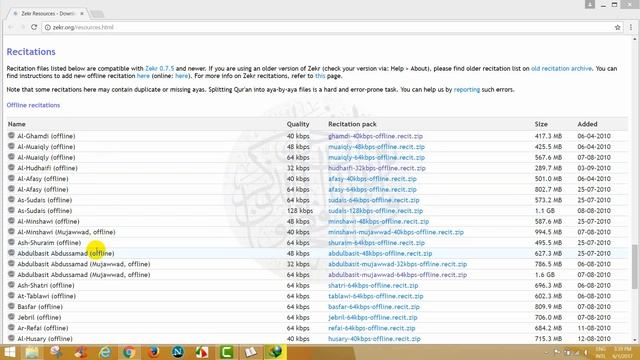Download abdulbasit-mujawwad-64kbps-offline.recit.zip
This screenshot has height=360, width=640.
click(x=398, y=275)
